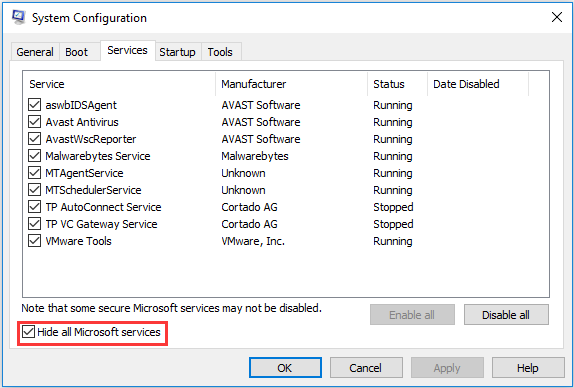
Task: Click Cortado AG in TP AutoConnect row
Action: (249, 207)
